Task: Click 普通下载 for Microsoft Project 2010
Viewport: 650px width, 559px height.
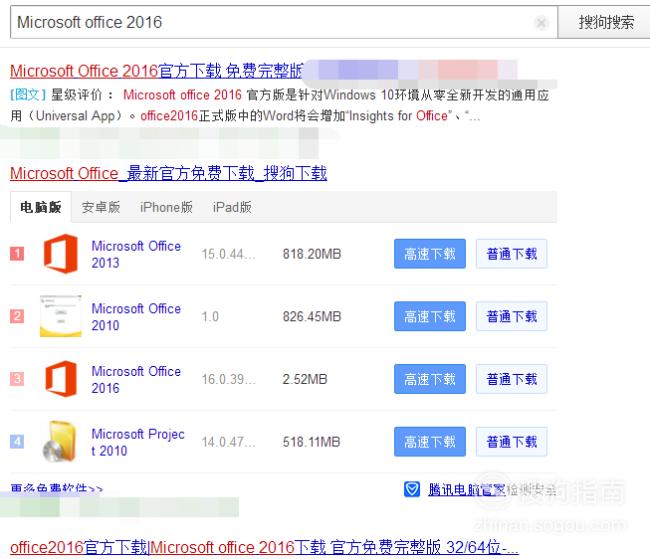Action: [512, 442]
